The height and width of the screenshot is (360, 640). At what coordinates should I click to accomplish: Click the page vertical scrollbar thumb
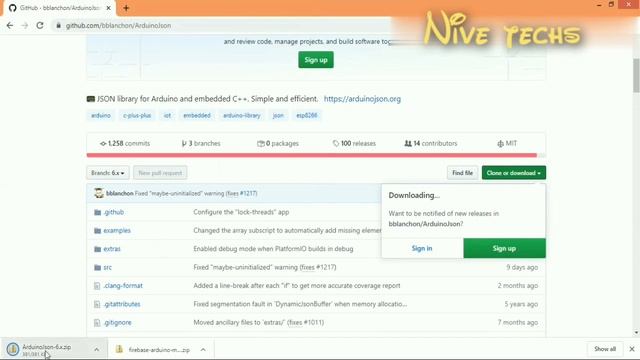[636, 76]
